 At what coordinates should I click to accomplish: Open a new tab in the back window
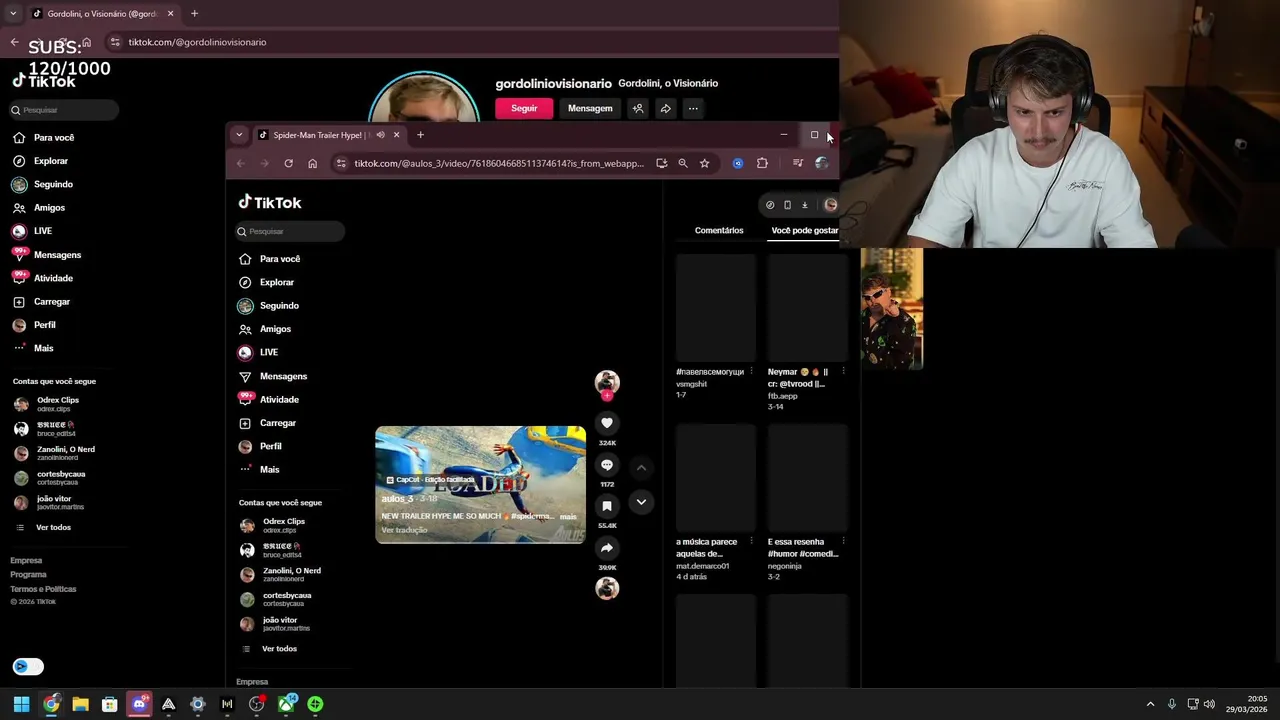click(194, 13)
